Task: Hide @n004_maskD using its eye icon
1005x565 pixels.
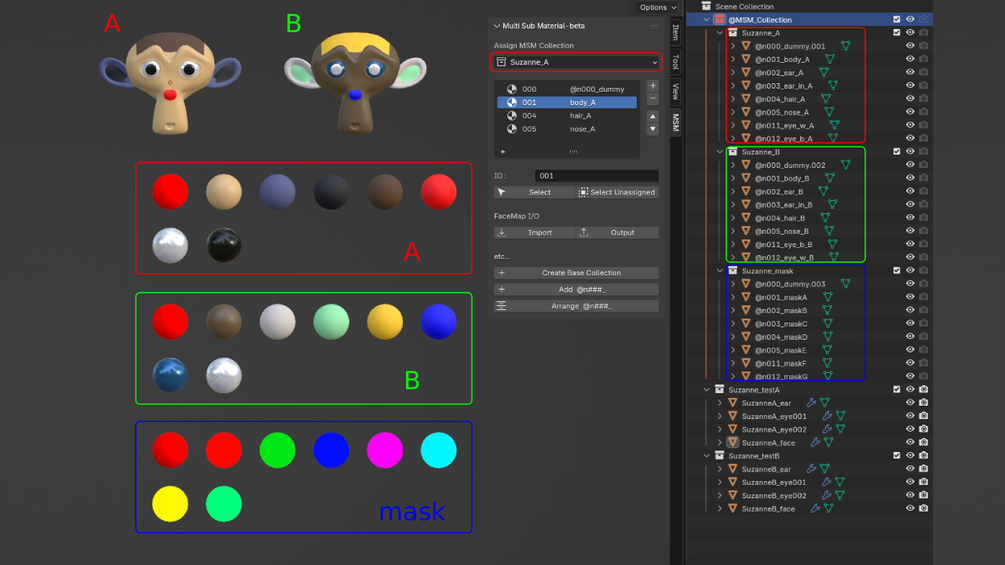Action: click(x=909, y=336)
